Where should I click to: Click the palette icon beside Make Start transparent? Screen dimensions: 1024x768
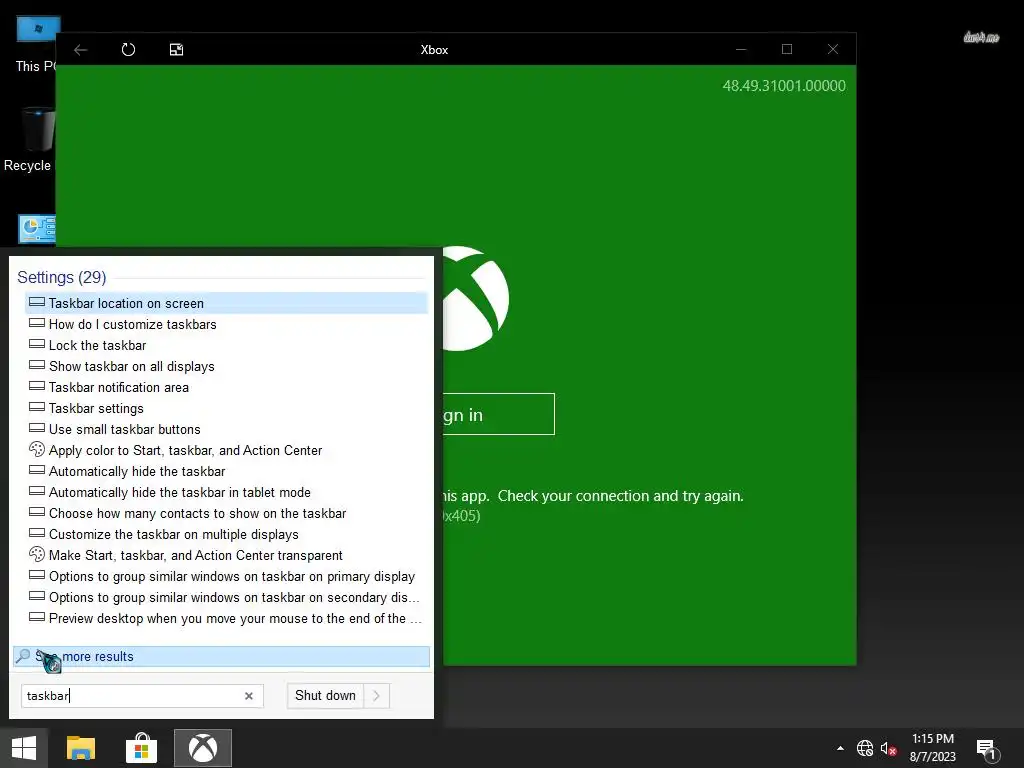click(37, 554)
